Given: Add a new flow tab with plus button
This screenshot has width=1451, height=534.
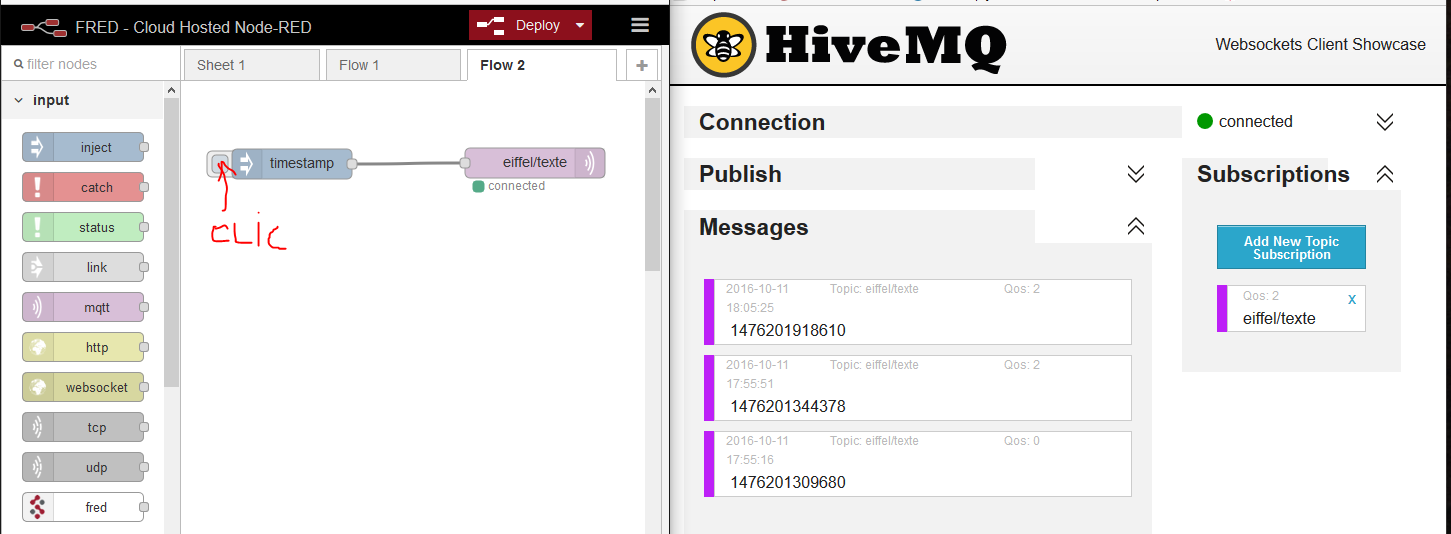Looking at the screenshot, I should [x=642, y=66].
